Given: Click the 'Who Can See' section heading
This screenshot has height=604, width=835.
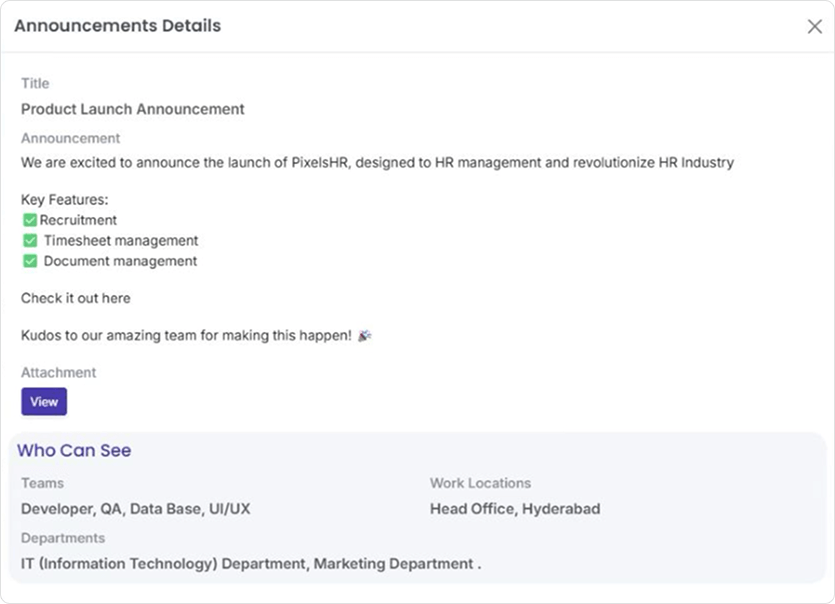Looking at the screenshot, I should 74,451.
